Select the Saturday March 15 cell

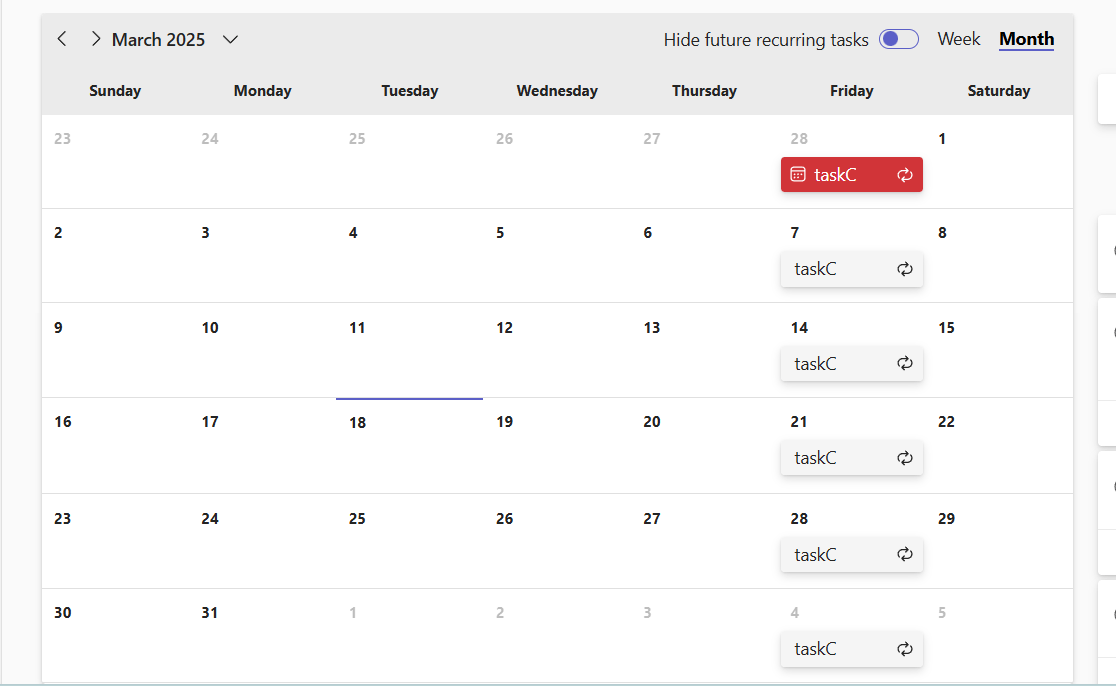point(999,350)
